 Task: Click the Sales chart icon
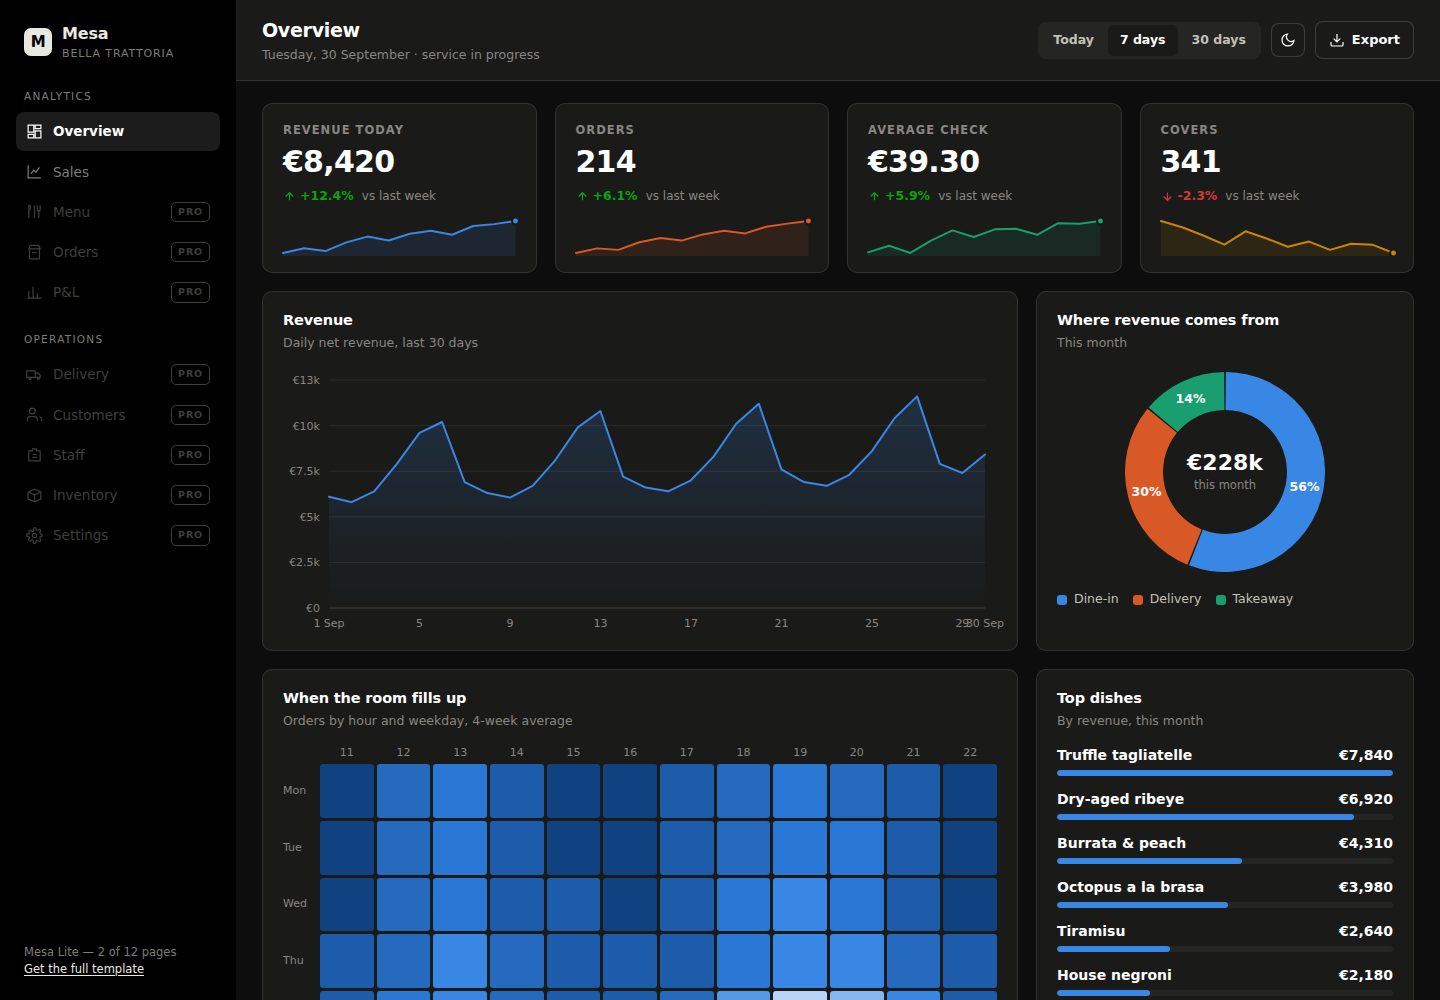pyautogui.click(x=34, y=172)
